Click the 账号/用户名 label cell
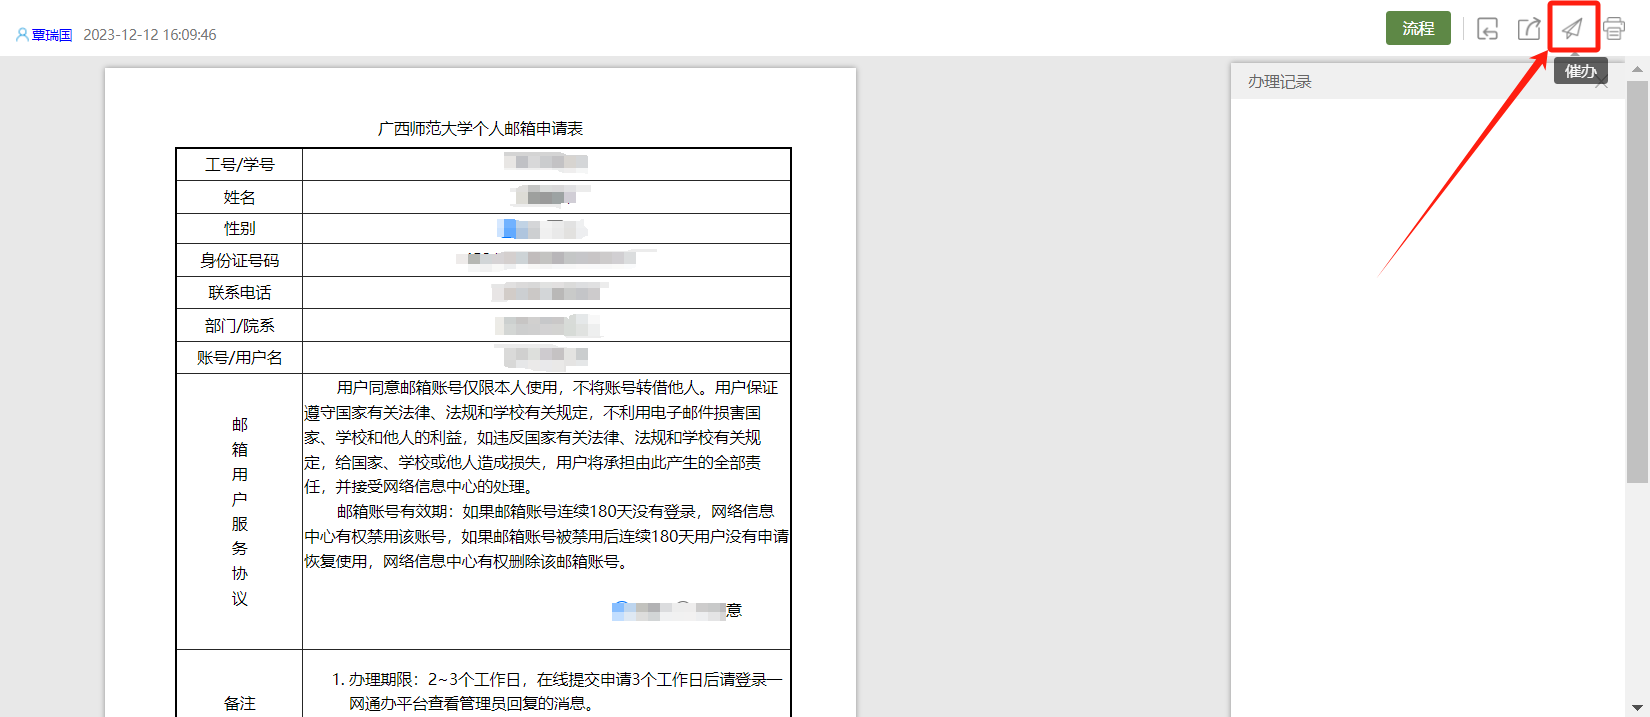The image size is (1650, 717). click(x=239, y=357)
